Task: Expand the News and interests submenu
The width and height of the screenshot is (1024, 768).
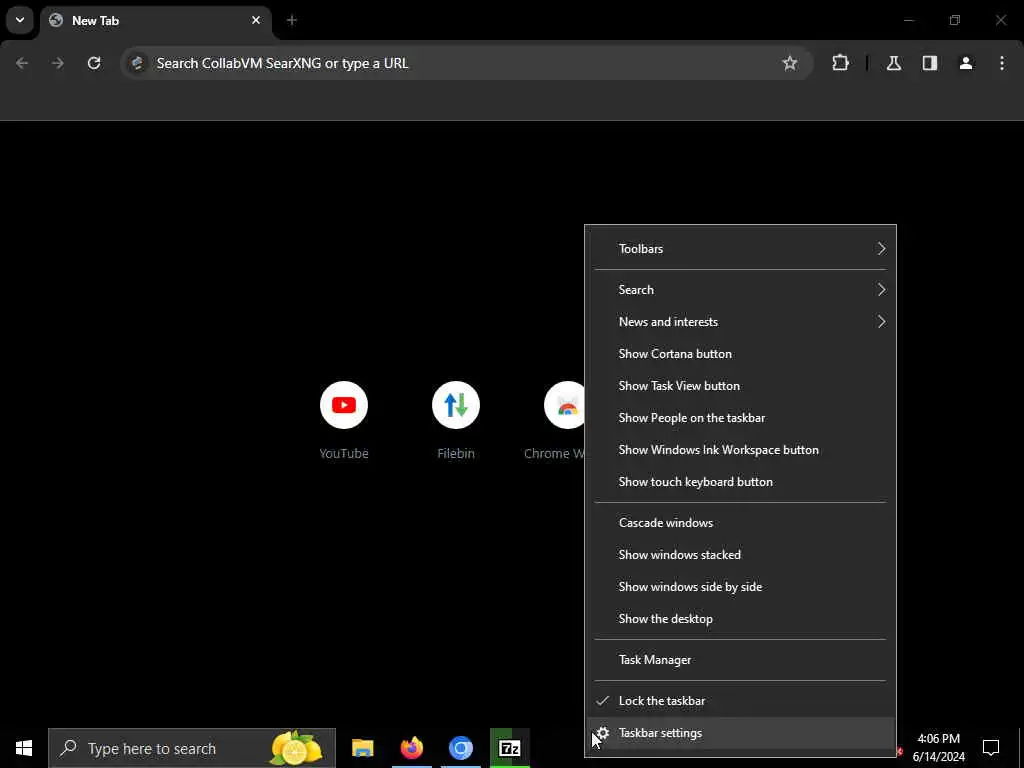Action: 741,321
